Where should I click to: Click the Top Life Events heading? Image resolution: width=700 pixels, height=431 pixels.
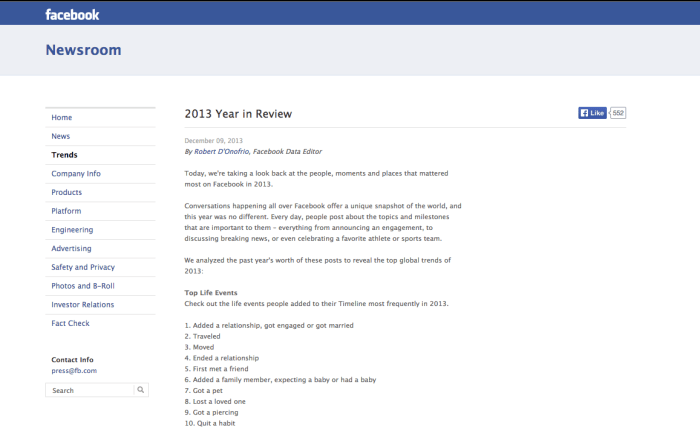coord(211,293)
